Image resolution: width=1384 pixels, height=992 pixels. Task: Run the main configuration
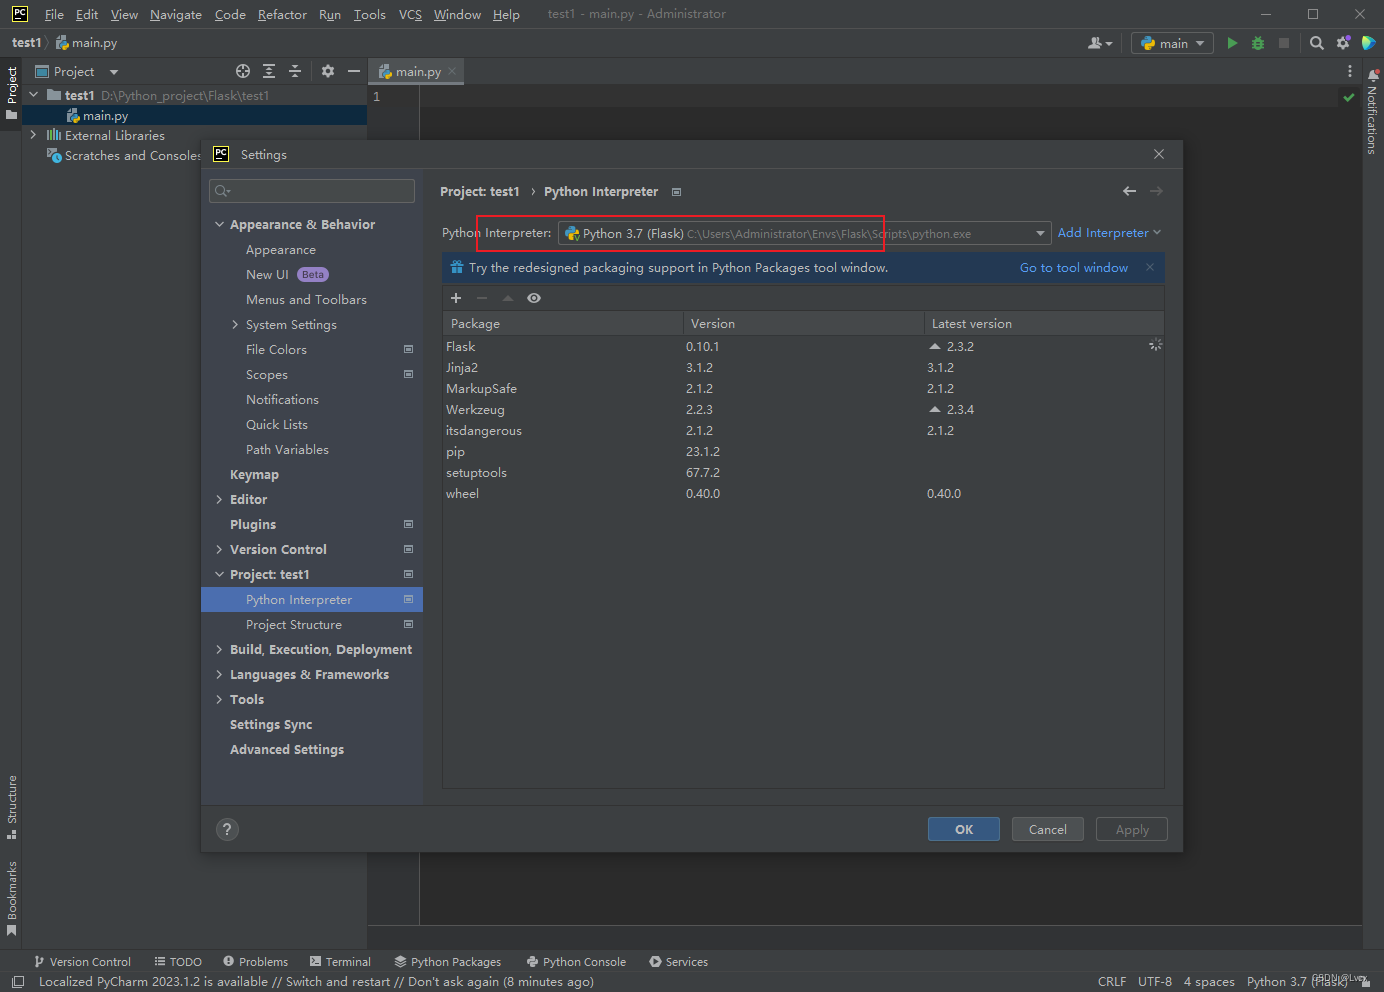coord(1232,43)
